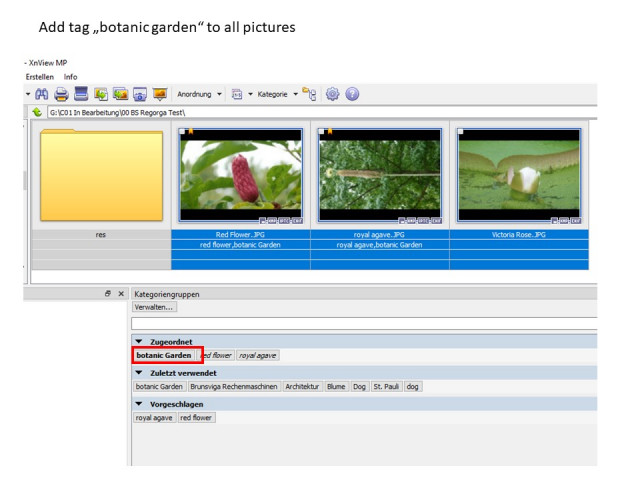Click the Verwalten... button
Image resolution: width=640 pixels, height=480 pixels.
click(154, 307)
